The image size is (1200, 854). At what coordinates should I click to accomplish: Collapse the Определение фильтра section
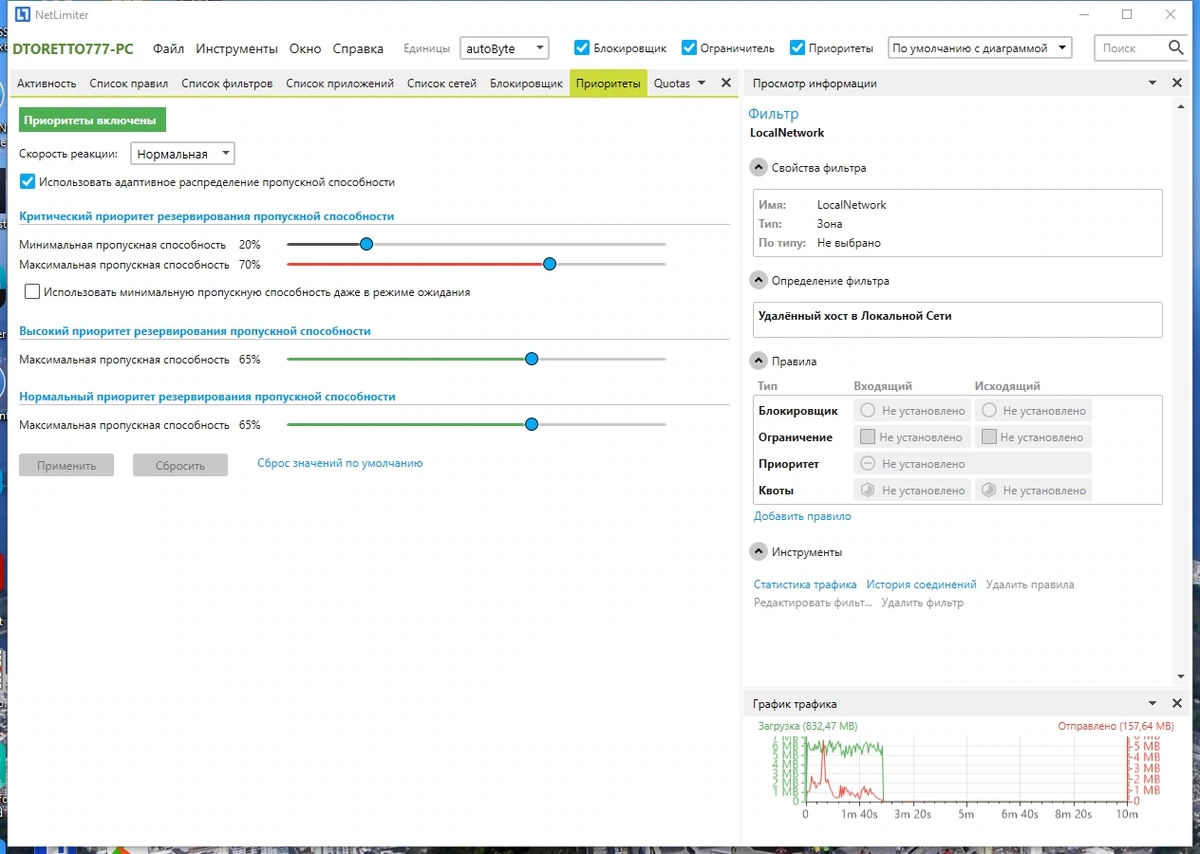[x=759, y=281]
